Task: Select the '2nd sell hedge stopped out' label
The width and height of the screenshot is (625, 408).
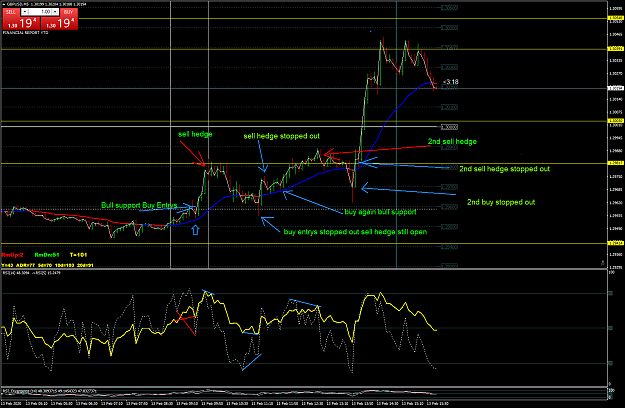Action: click(x=505, y=169)
